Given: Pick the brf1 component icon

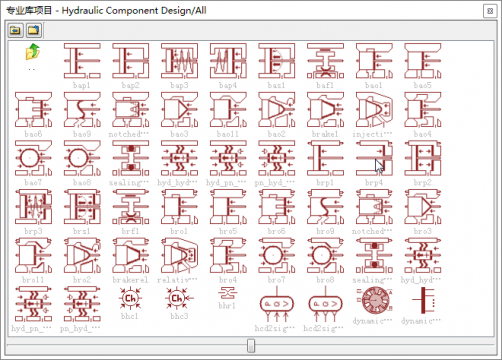Looking at the screenshot, I should 131,207.
